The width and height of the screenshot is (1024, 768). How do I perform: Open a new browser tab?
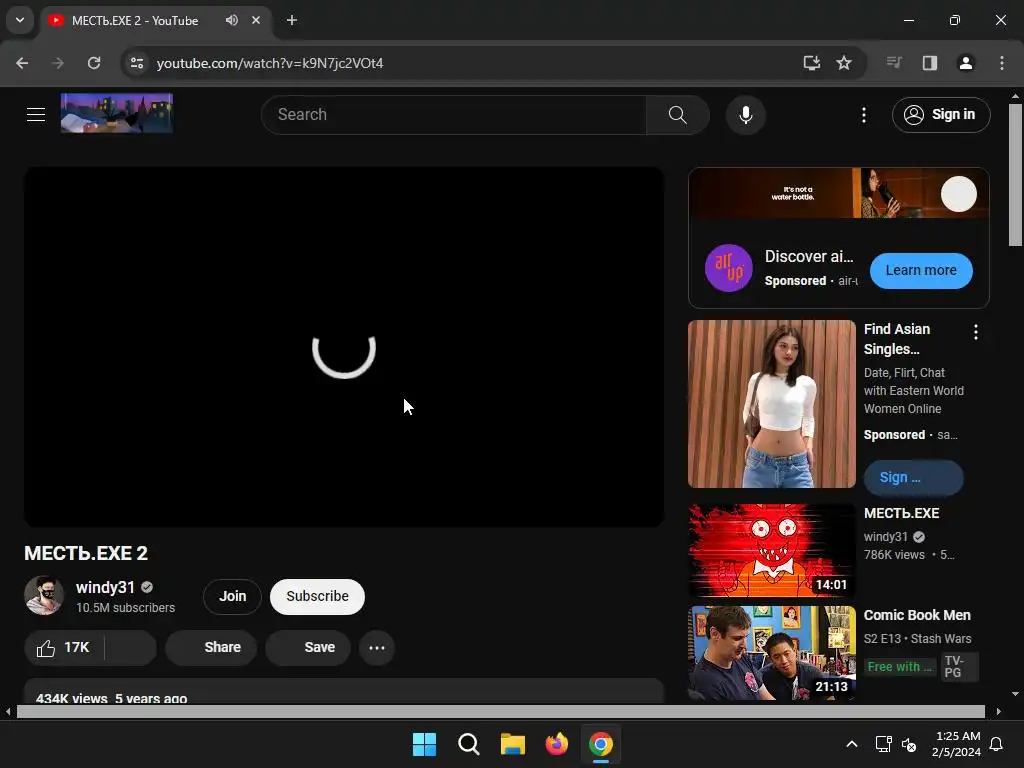pos(292,20)
